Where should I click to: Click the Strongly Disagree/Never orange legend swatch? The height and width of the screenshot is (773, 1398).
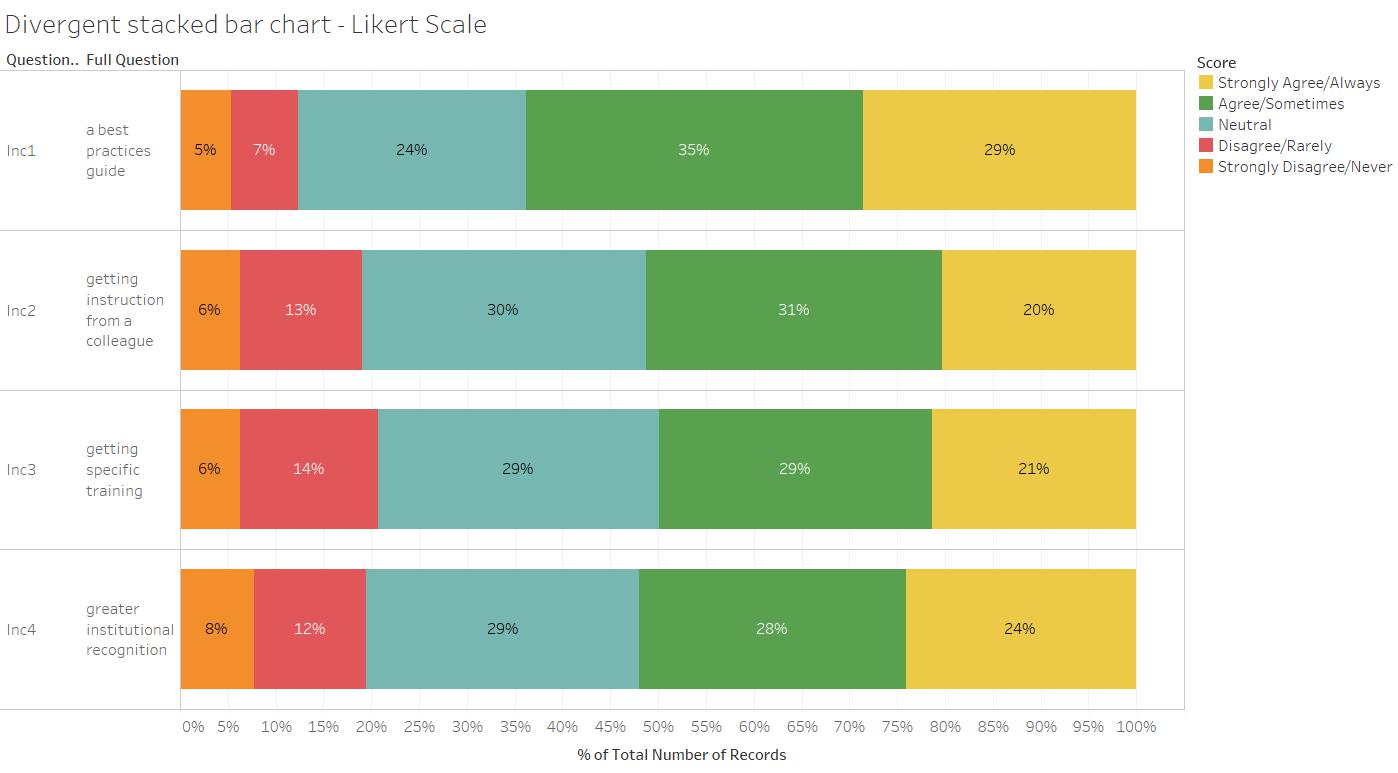coord(1205,167)
